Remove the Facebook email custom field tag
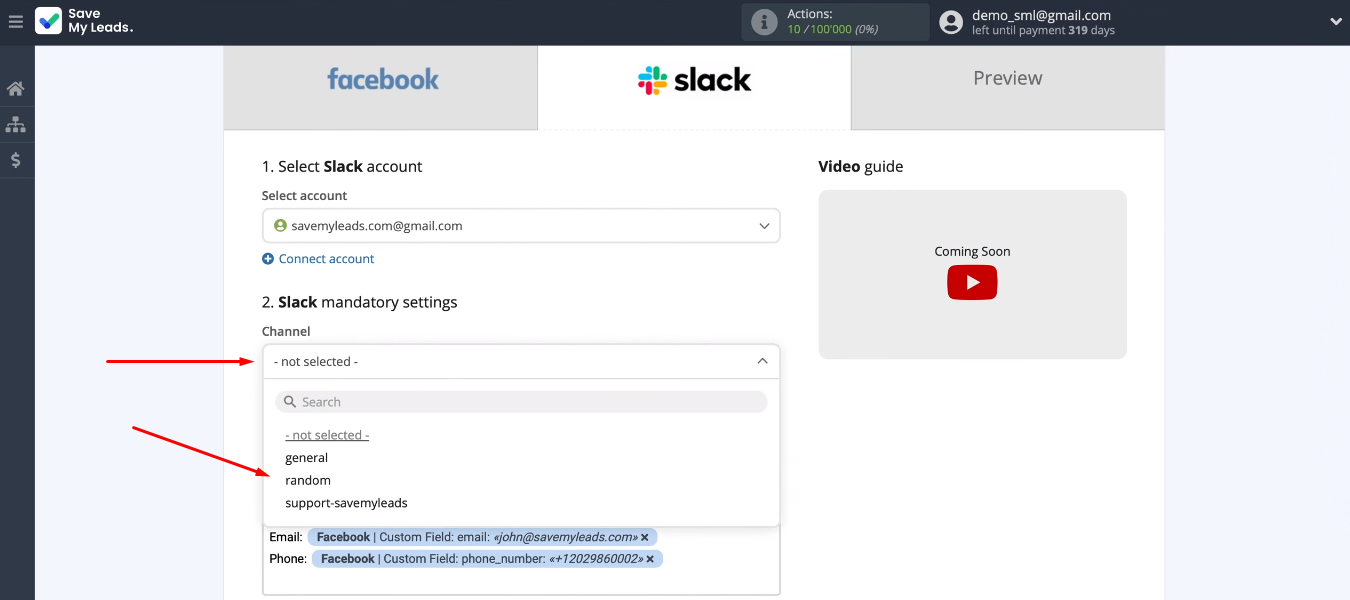 click(645, 537)
